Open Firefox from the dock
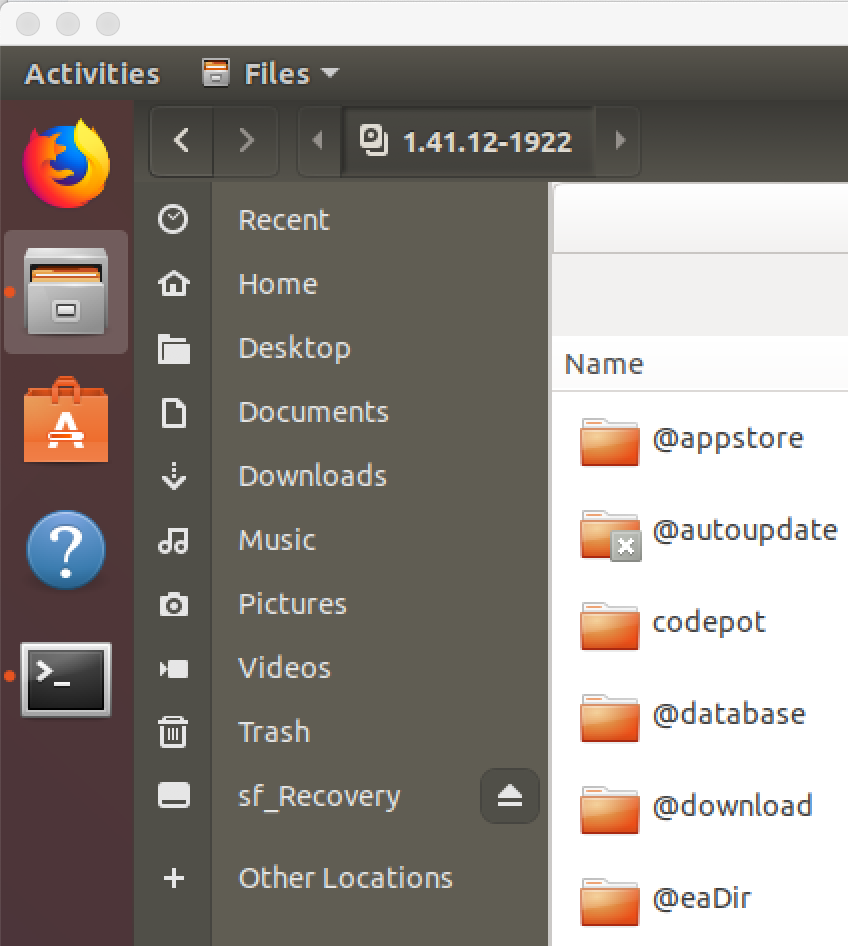Screen dimensions: 848x946 click(x=66, y=164)
